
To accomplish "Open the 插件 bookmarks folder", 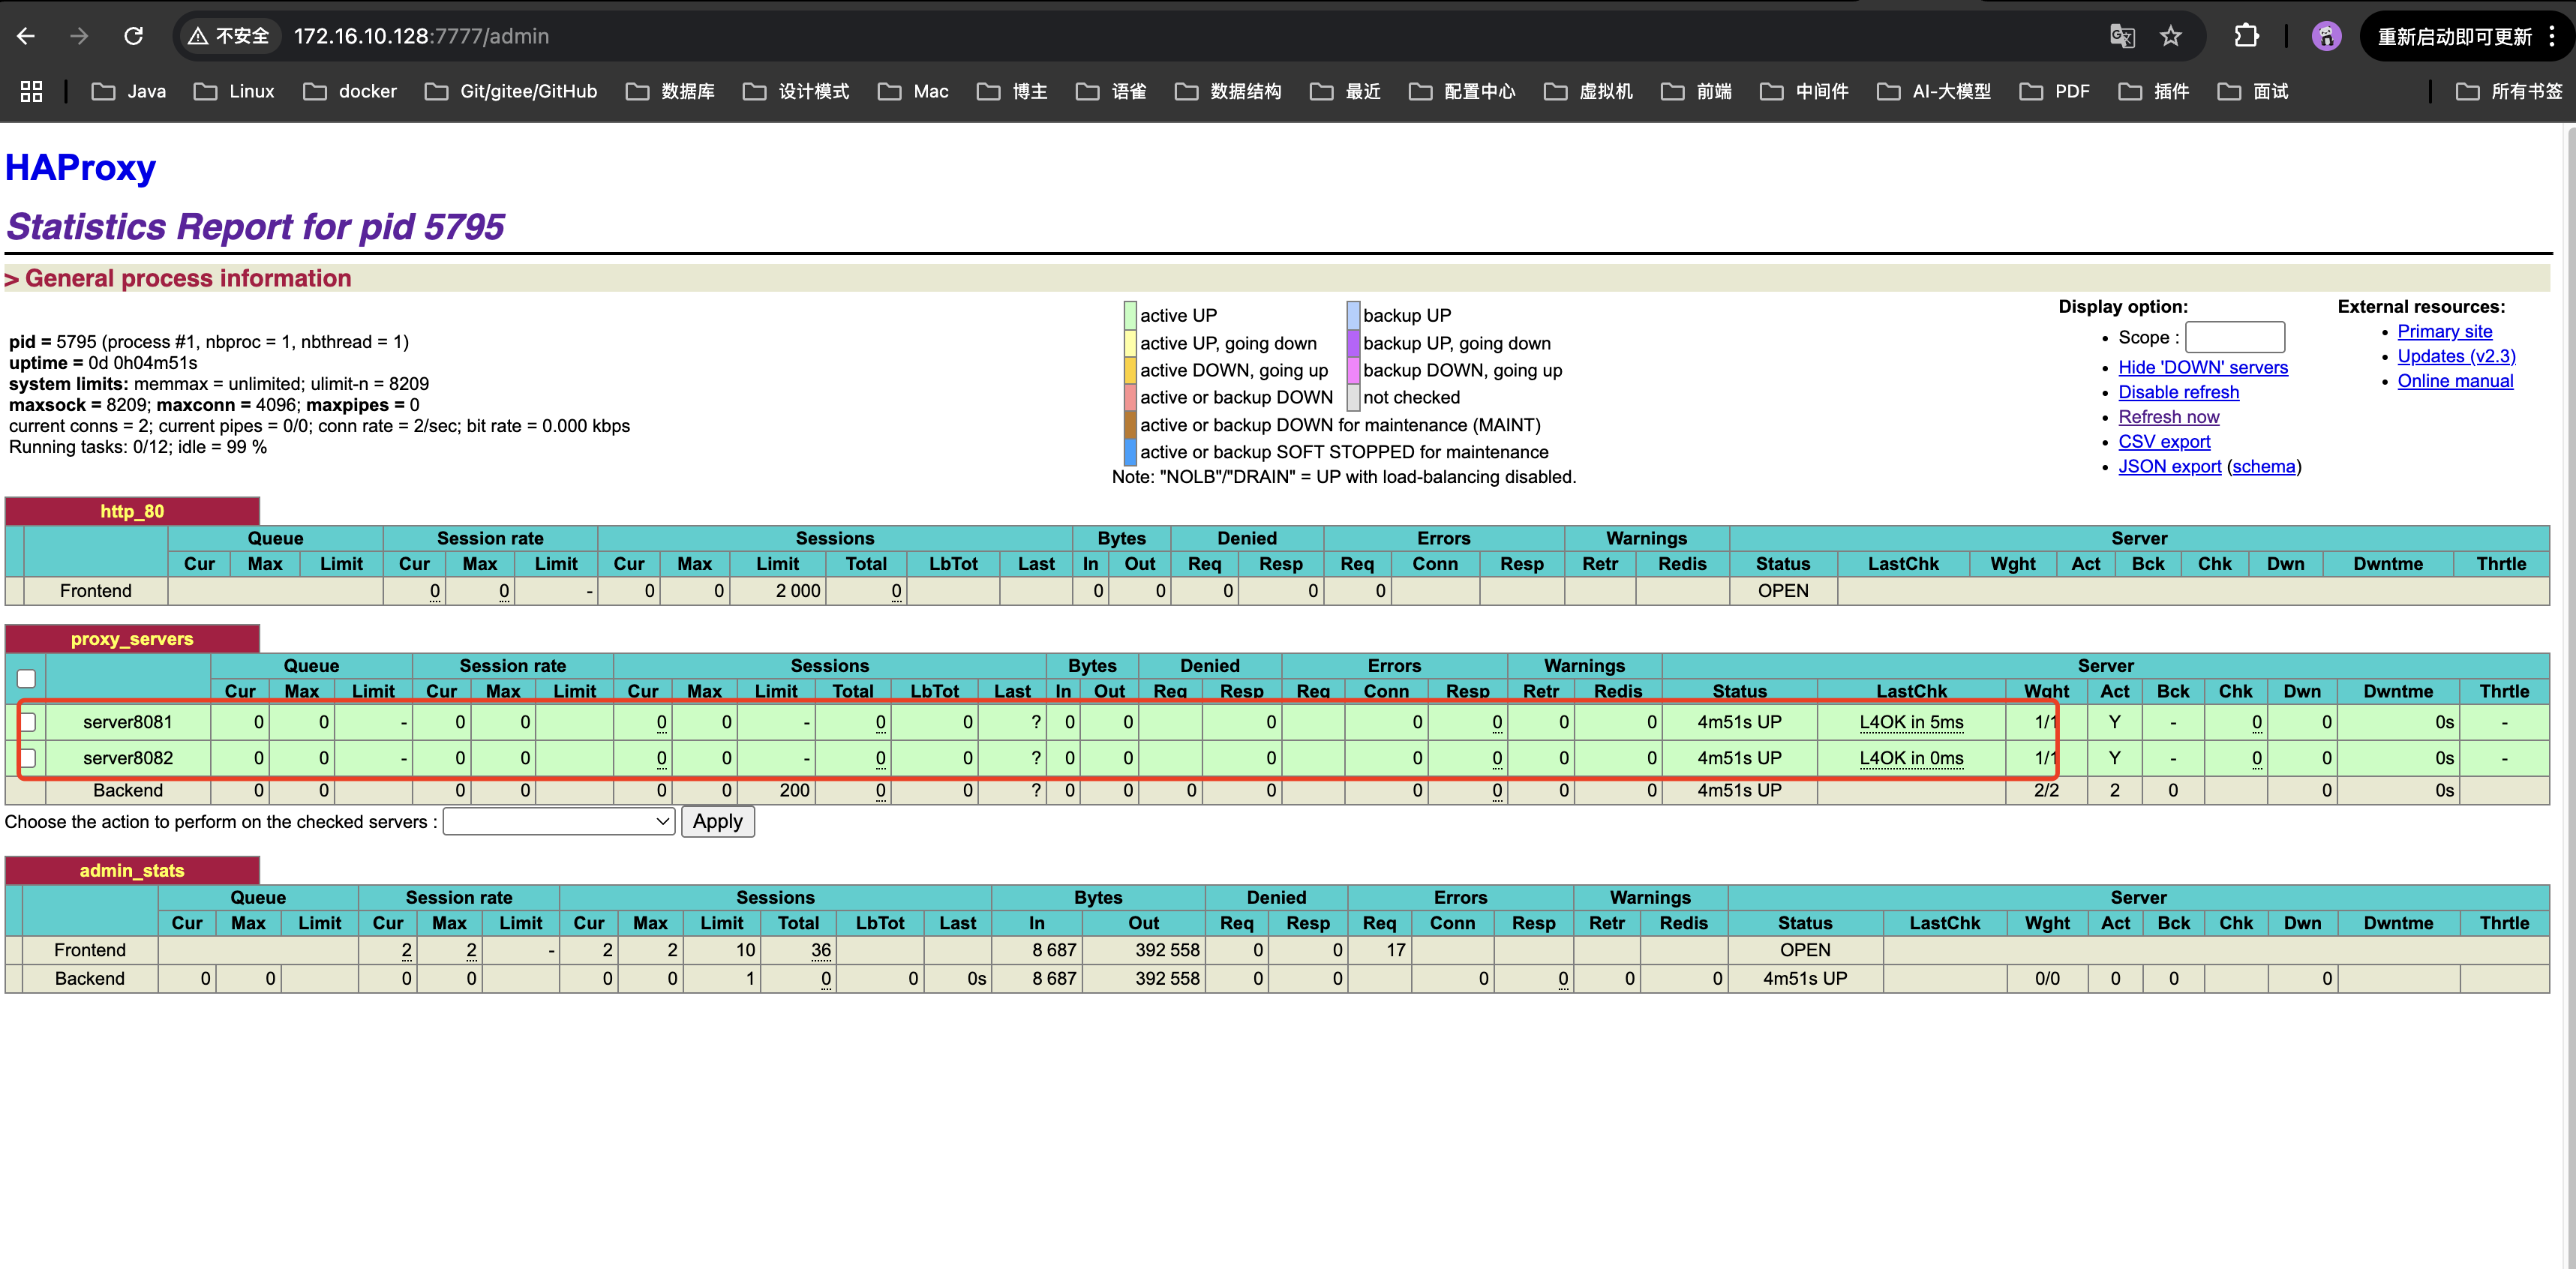I will tap(2153, 91).
